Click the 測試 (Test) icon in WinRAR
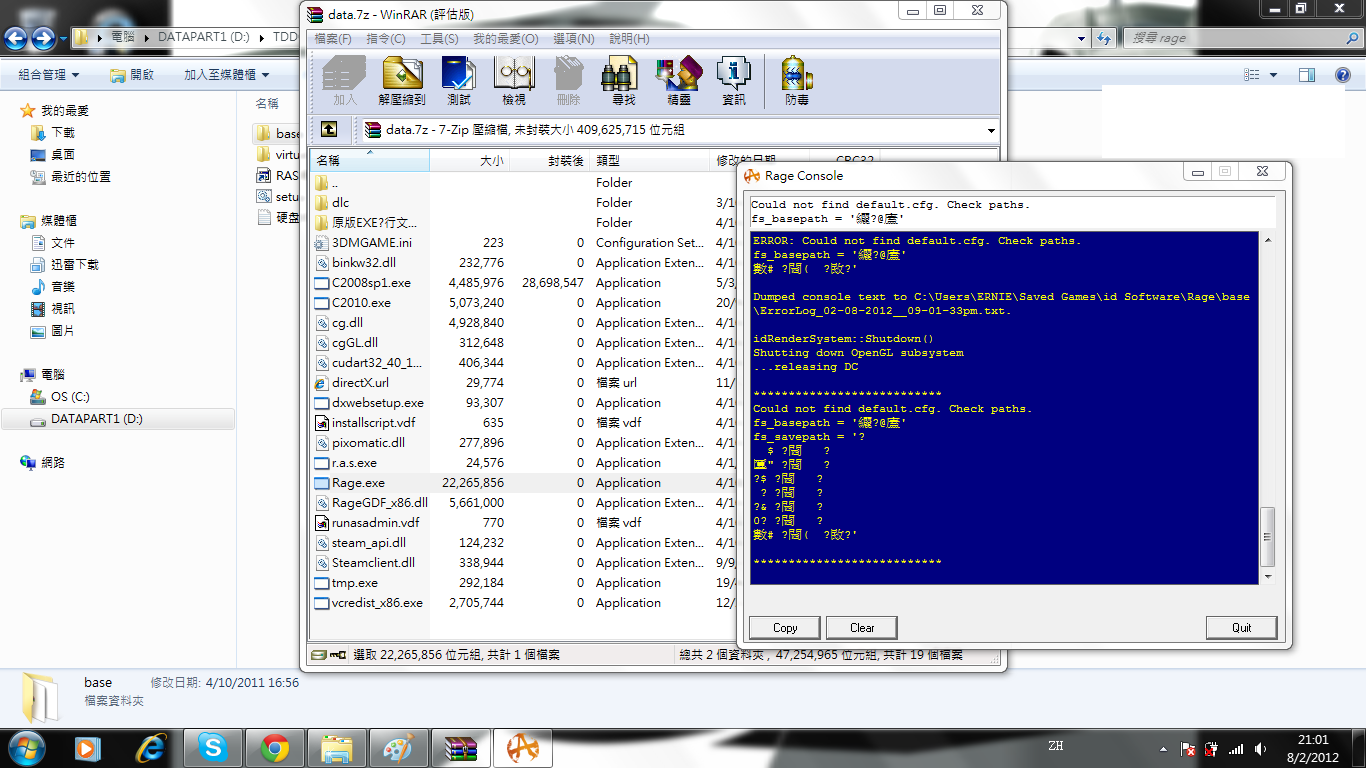The height and width of the screenshot is (768, 1366). pos(459,81)
